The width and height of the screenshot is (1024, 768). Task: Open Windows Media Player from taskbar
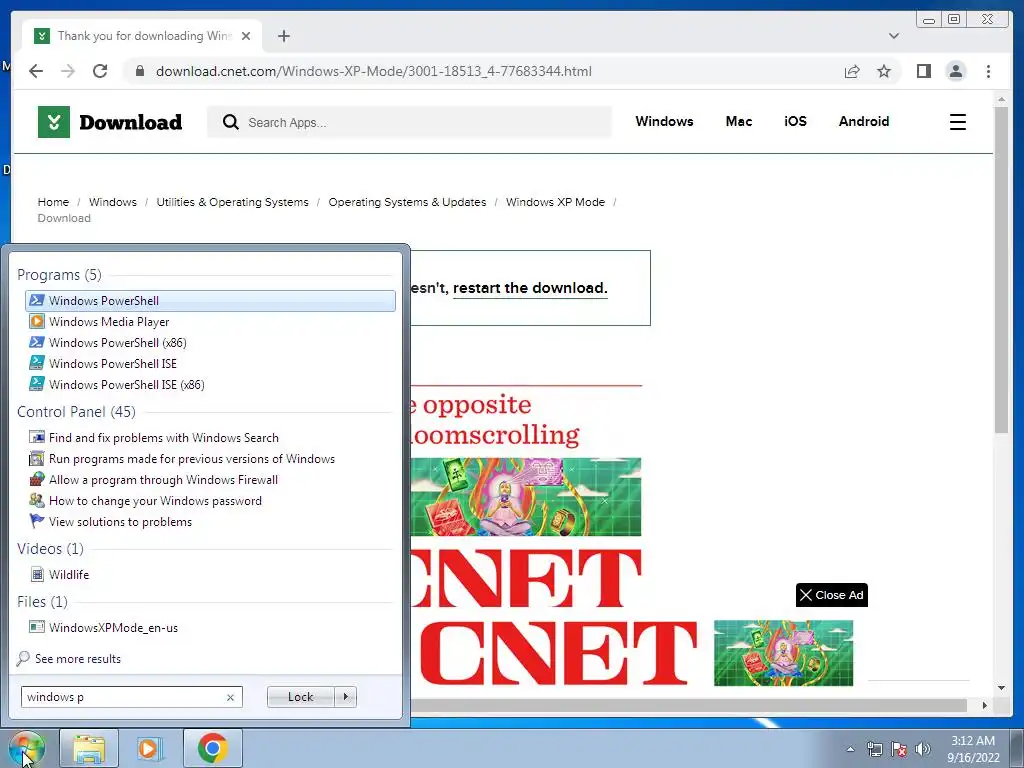click(150, 748)
